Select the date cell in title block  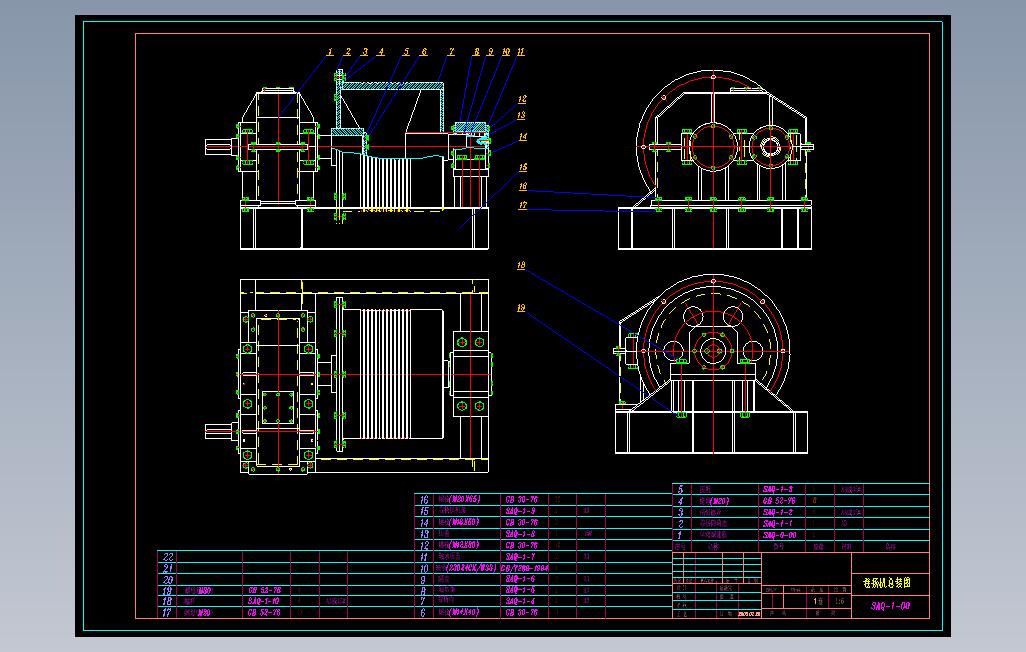point(749,614)
